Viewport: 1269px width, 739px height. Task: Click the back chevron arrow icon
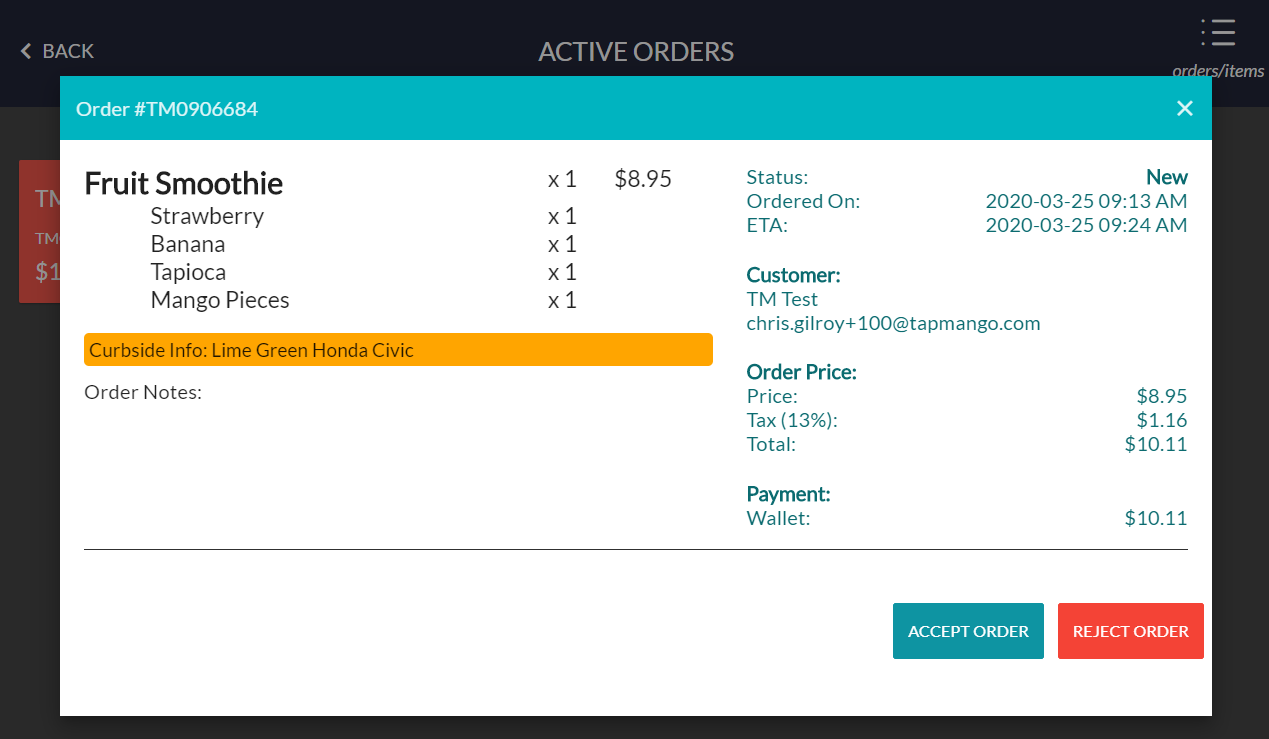tap(25, 50)
